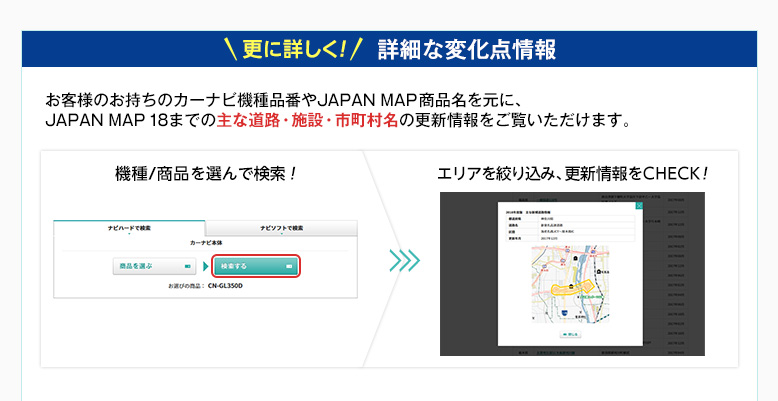The width and height of the screenshot is (778, 401).
Task: Click the red text 主な道路・施設・市町村名
Action: click(x=307, y=121)
